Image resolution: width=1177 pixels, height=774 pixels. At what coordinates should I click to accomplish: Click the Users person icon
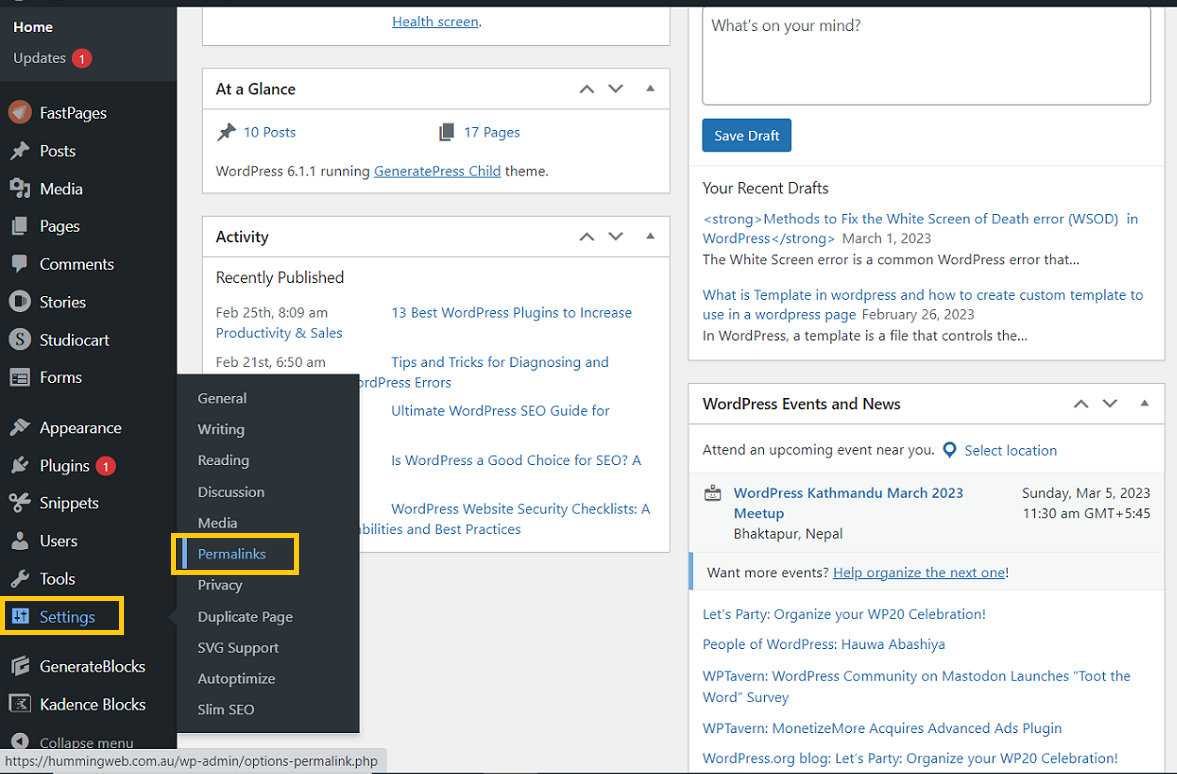20,541
